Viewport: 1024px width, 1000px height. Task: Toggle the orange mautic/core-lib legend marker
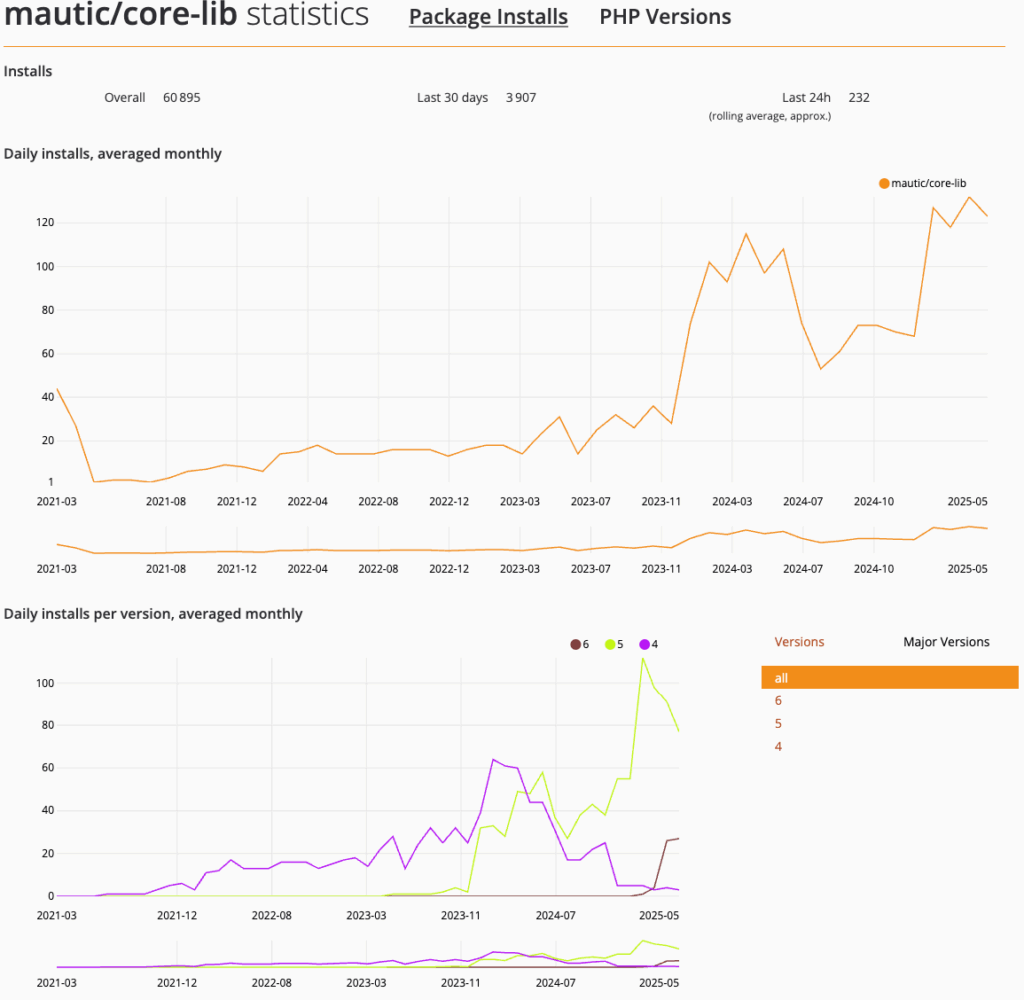[882, 183]
